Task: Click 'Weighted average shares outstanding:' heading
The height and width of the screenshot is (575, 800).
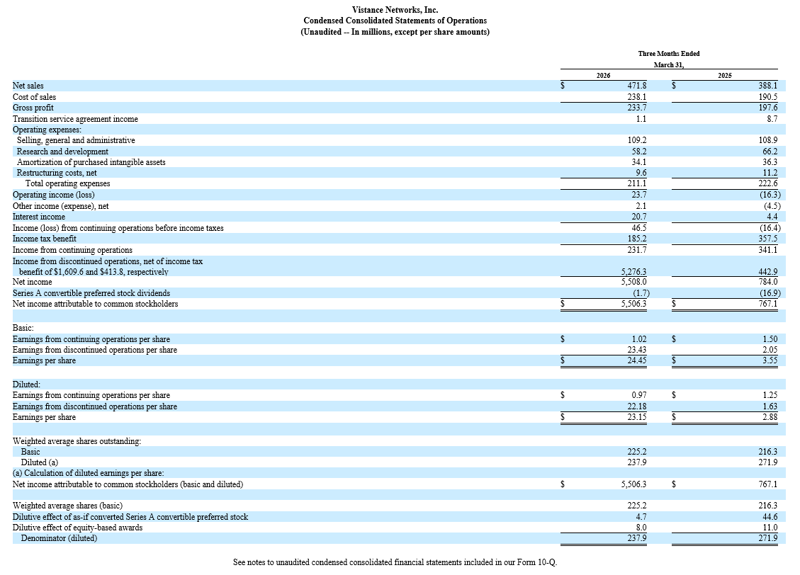Action: [x=77, y=441]
